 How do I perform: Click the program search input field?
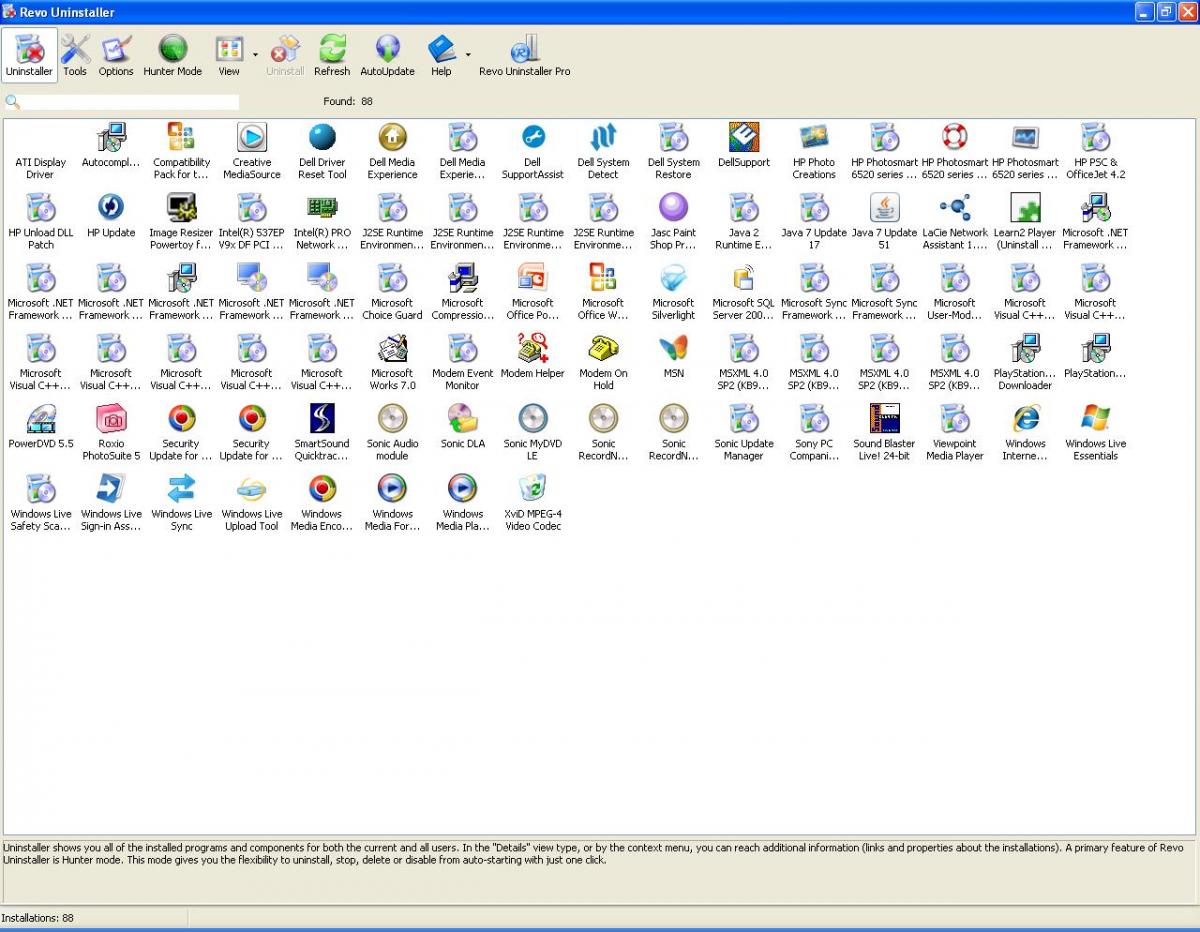point(130,101)
